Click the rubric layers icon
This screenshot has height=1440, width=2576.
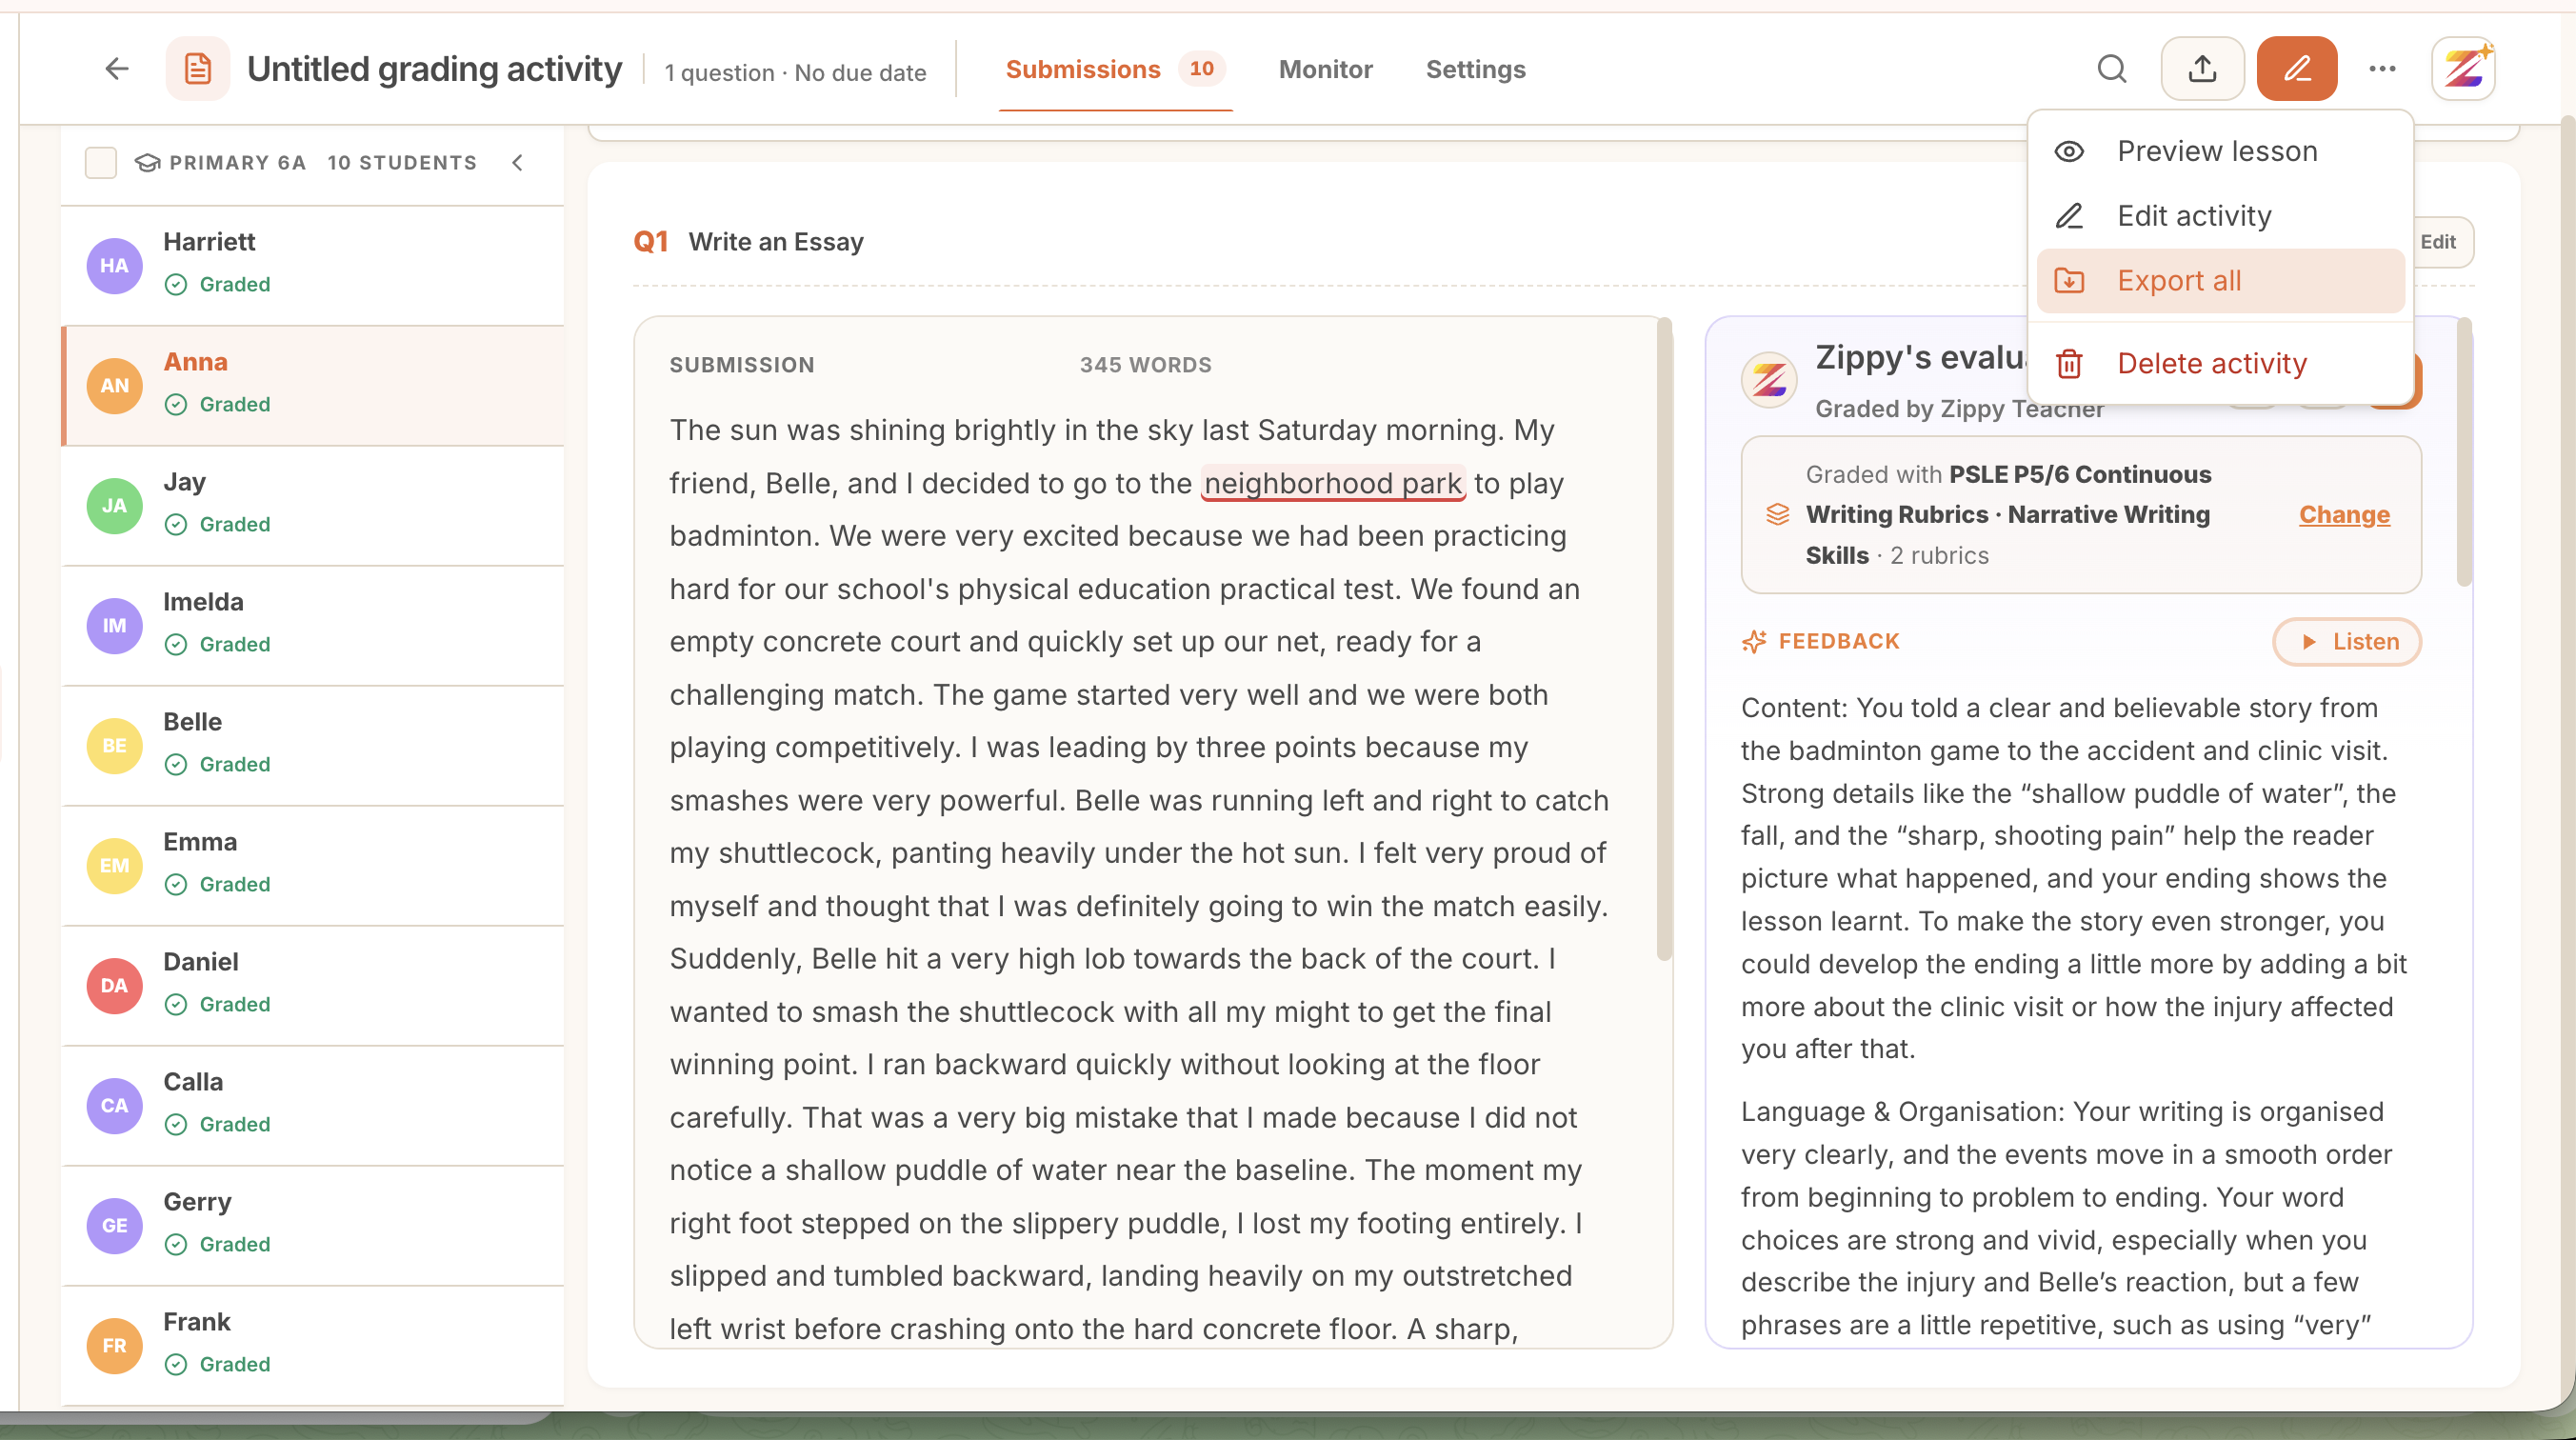[x=1777, y=514]
